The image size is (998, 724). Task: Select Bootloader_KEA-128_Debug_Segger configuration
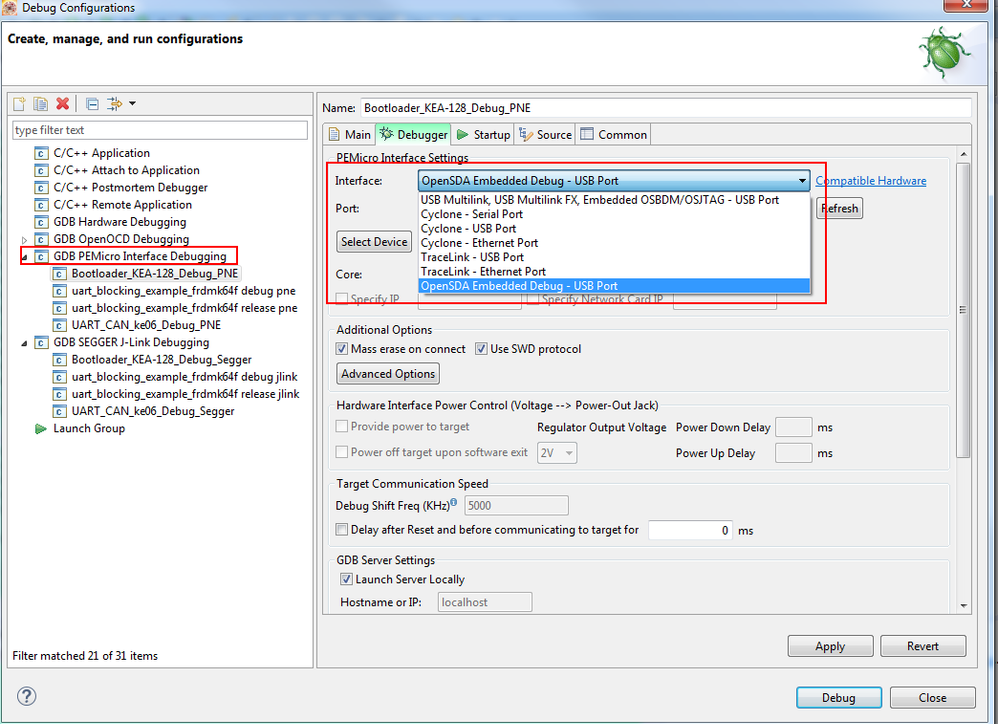[161, 359]
